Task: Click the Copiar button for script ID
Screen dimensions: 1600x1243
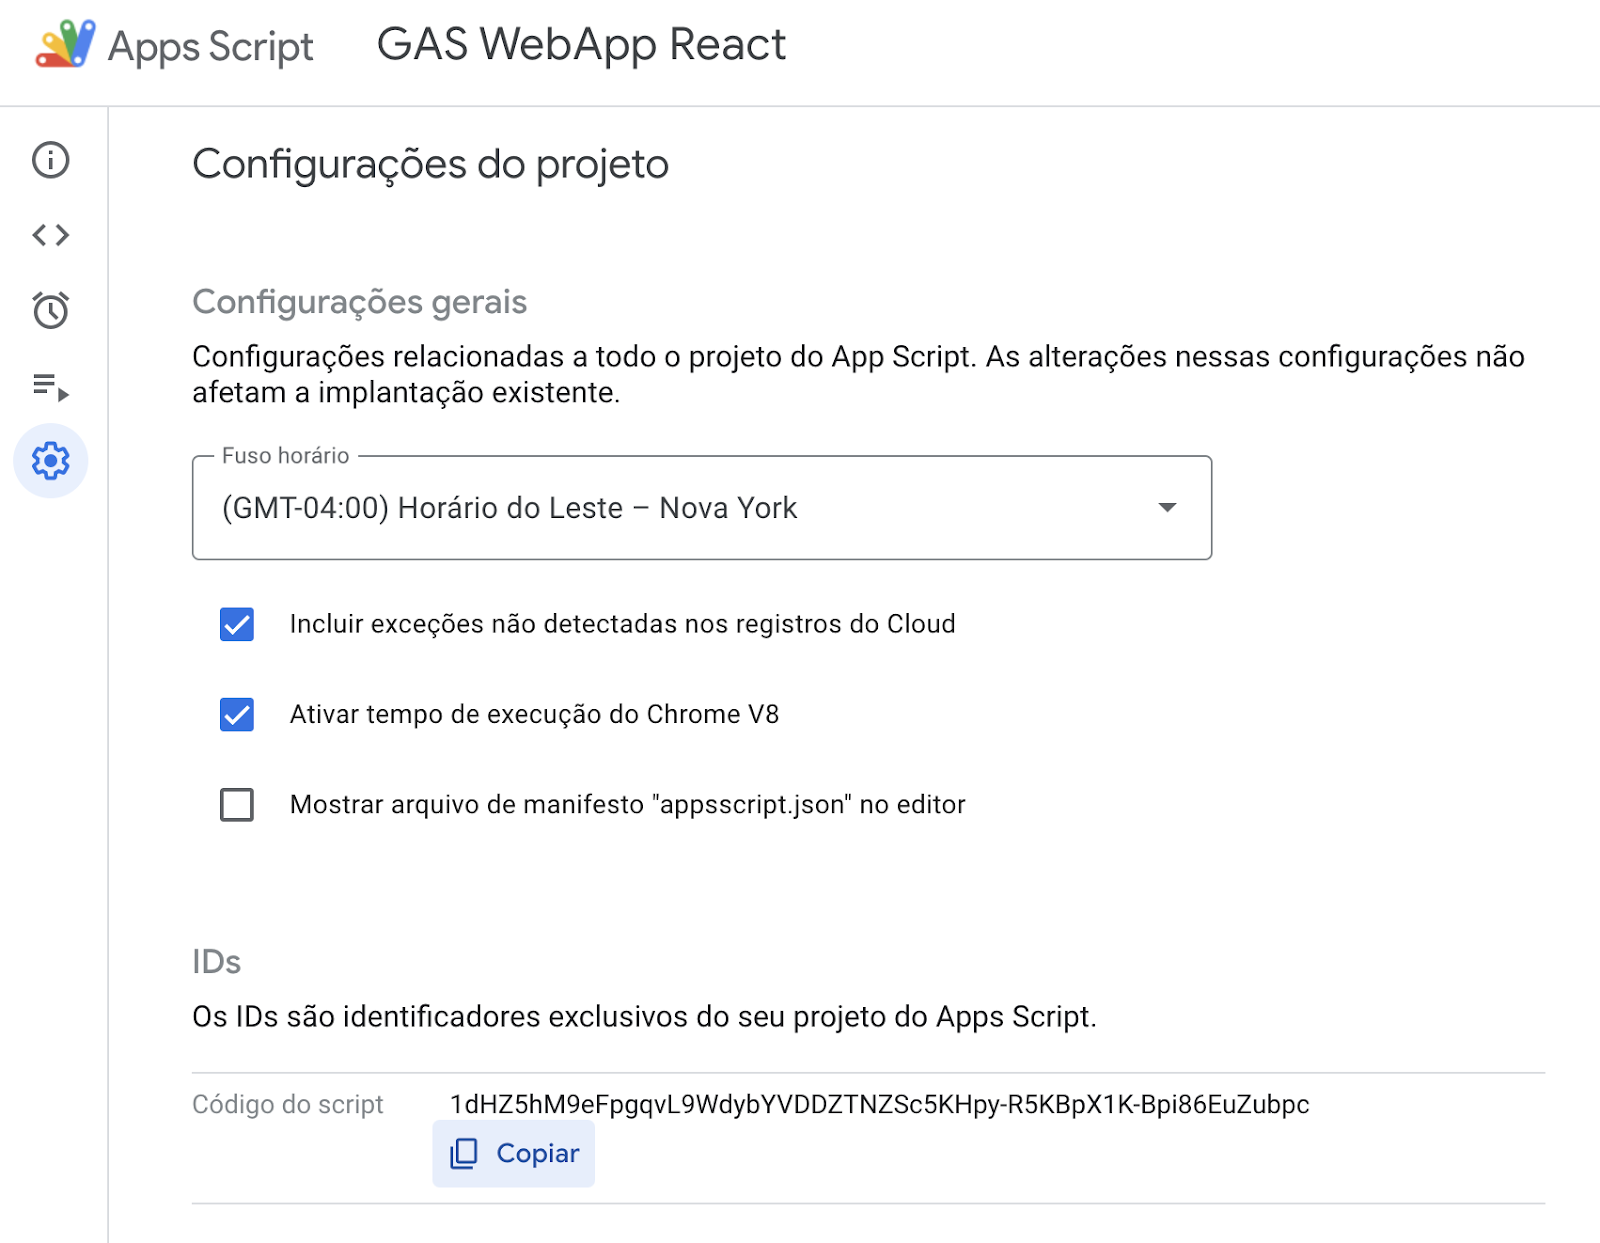Action: click(514, 1153)
